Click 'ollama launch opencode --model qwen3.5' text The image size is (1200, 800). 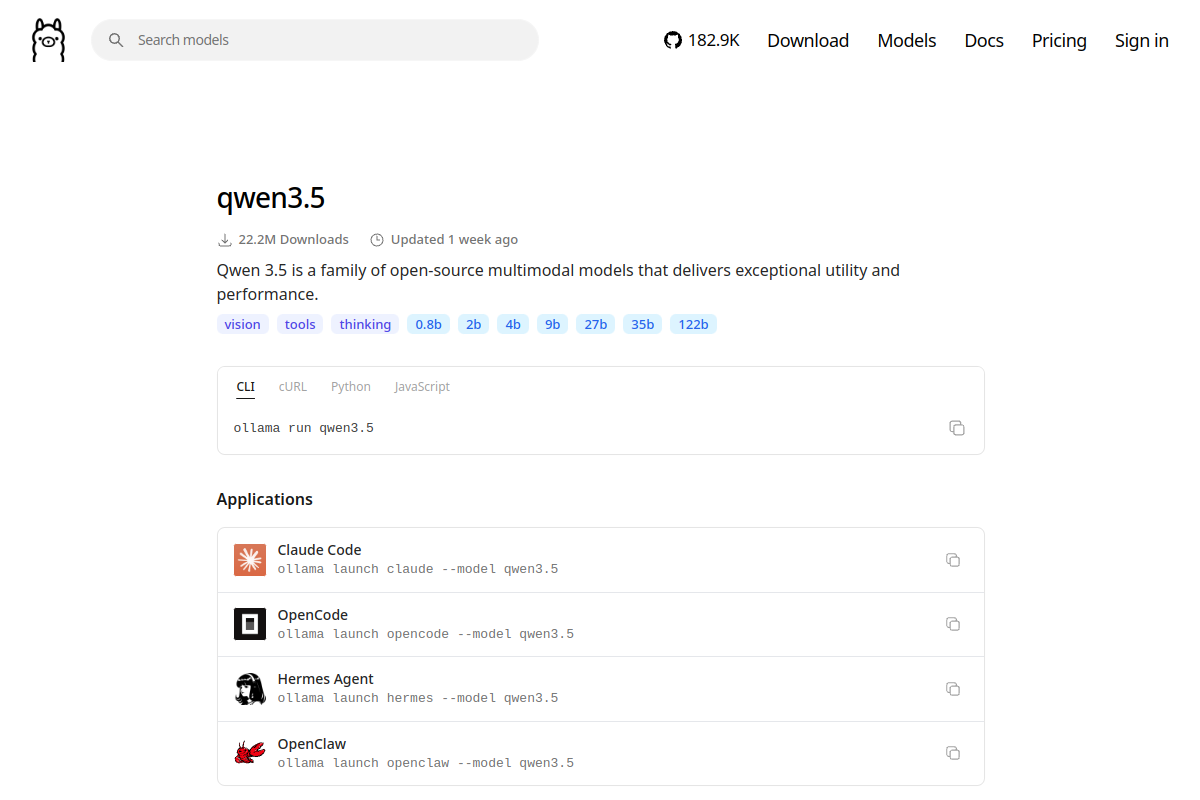[426, 634]
